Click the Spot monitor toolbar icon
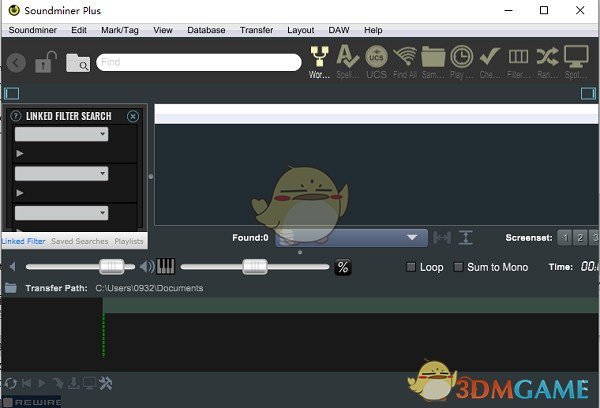 pyautogui.click(x=576, y=62)
